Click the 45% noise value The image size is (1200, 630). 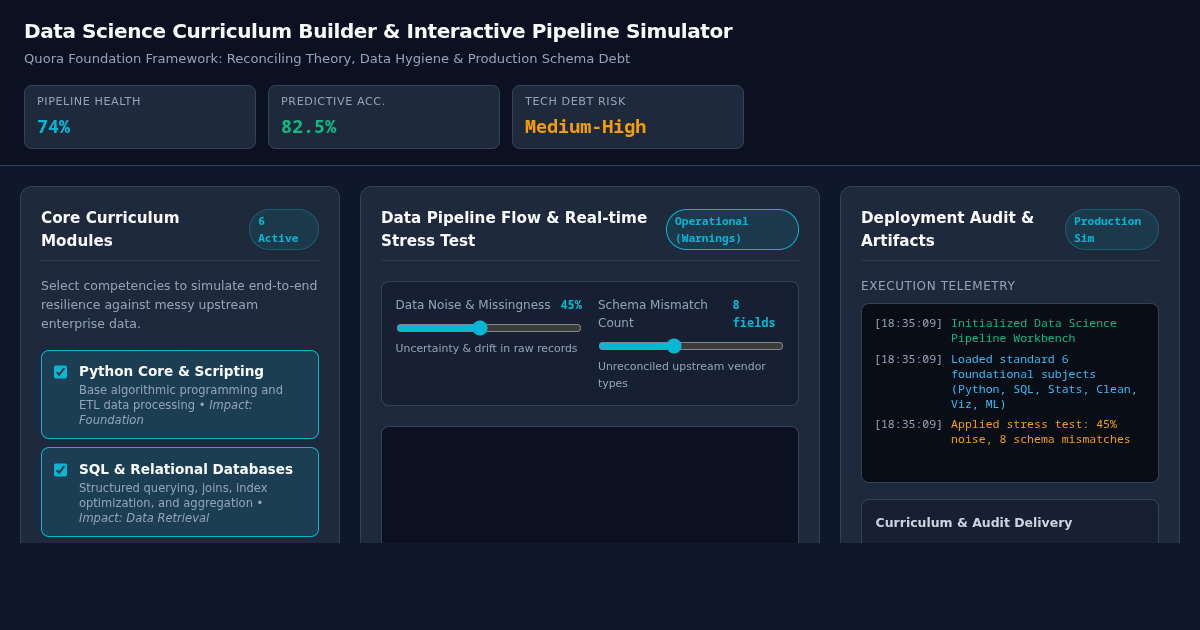pyautogui.click(x=571, y=305)
